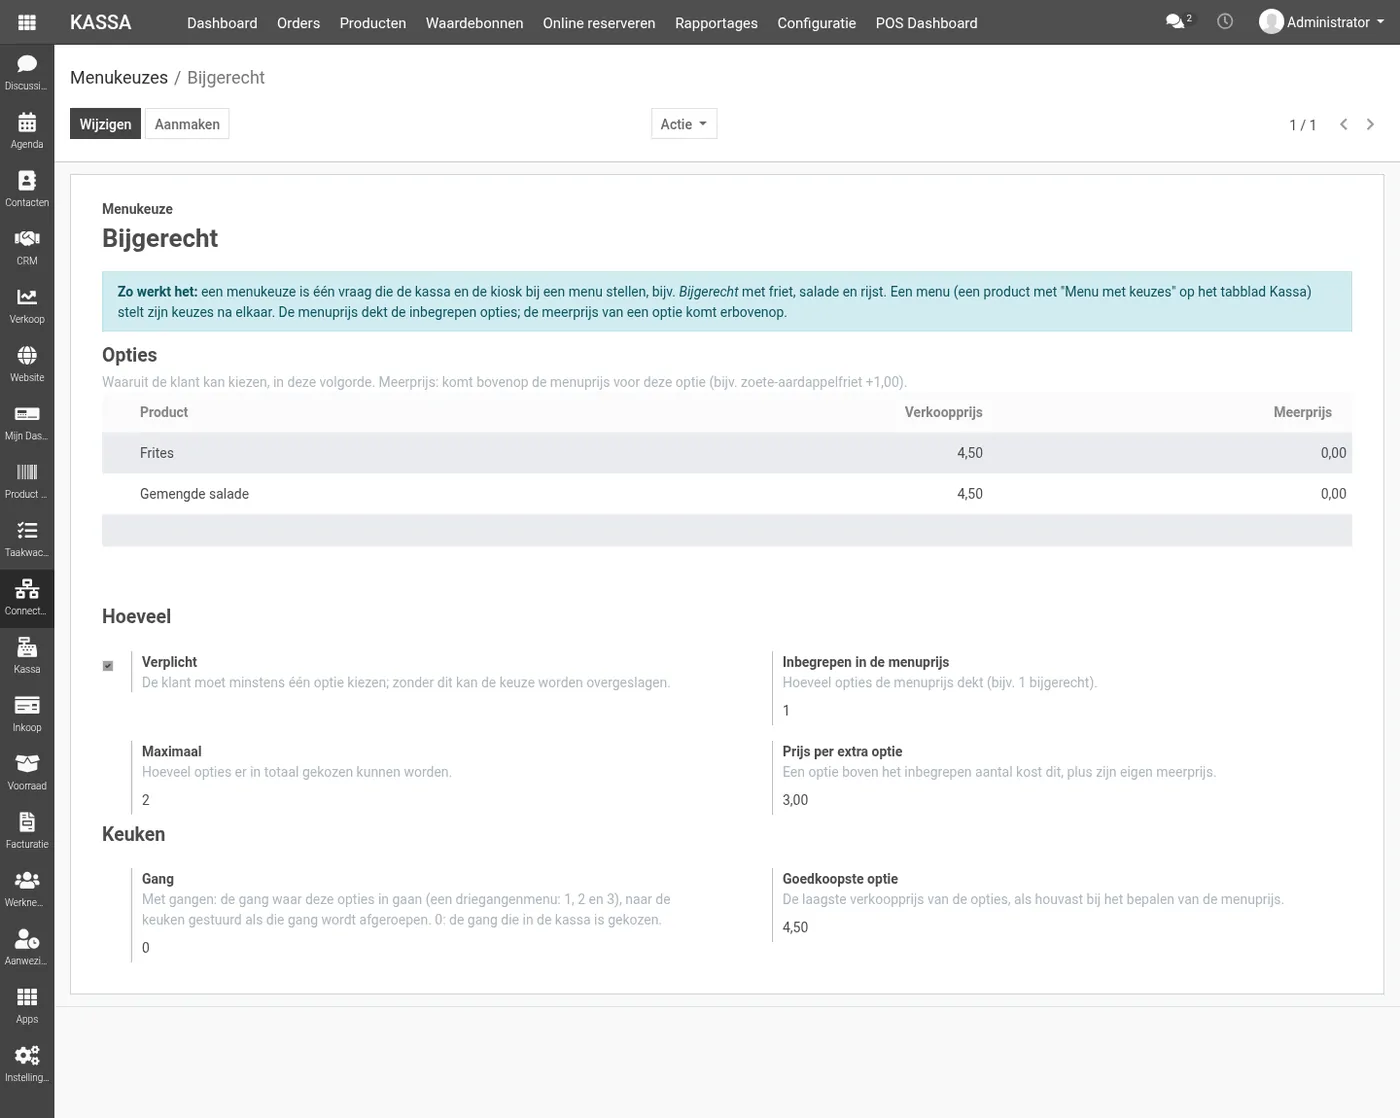This screenshot has width=1400, height=1118.
Task: Toggle the Verplicht checkbox
Action: click(x=108, y=666)
